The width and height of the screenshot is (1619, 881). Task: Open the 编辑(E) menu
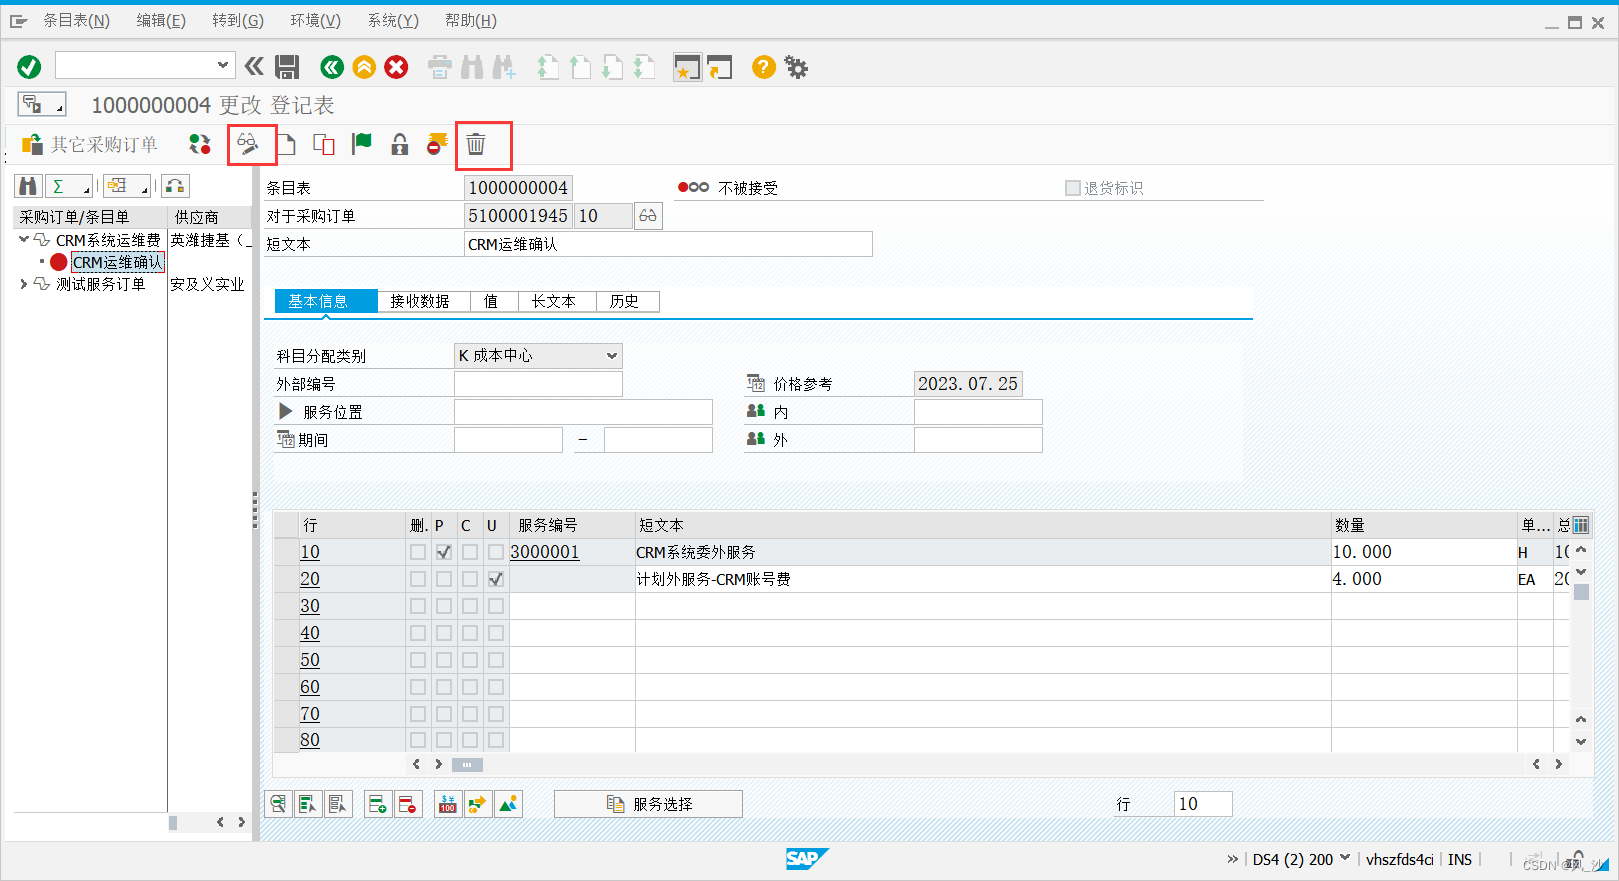pyautogui.click(x=161, y=20)
